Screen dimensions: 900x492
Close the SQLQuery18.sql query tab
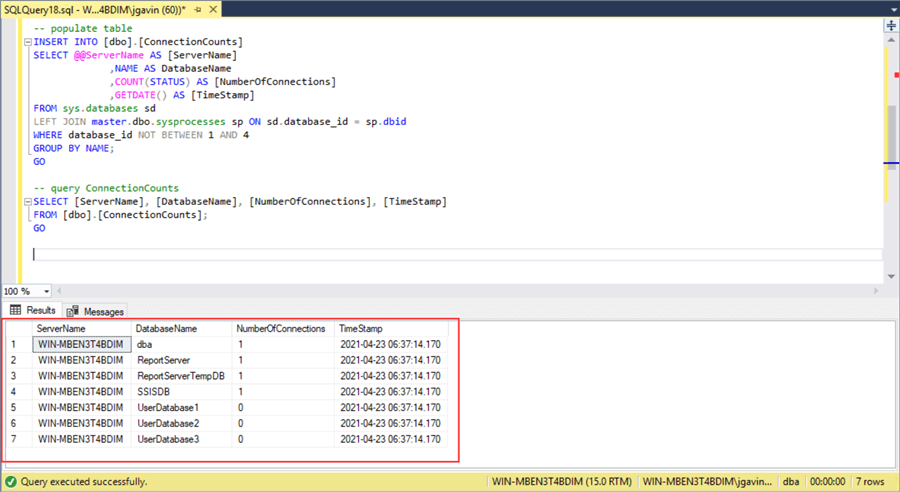[213, 10]
